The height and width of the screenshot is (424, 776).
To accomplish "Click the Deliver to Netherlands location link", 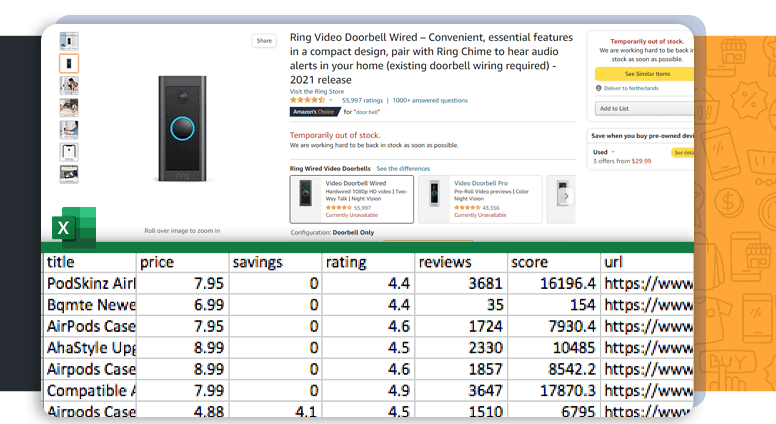I will click(x=631, y=88).
